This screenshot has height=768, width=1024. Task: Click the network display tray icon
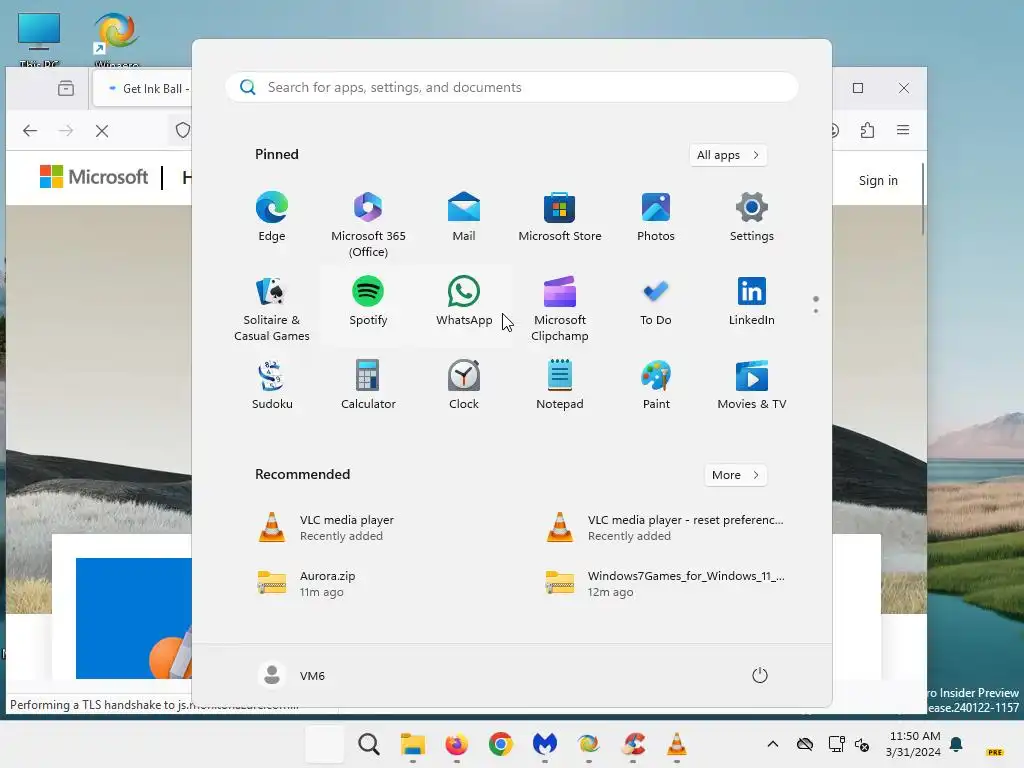[x=837, y=744]
